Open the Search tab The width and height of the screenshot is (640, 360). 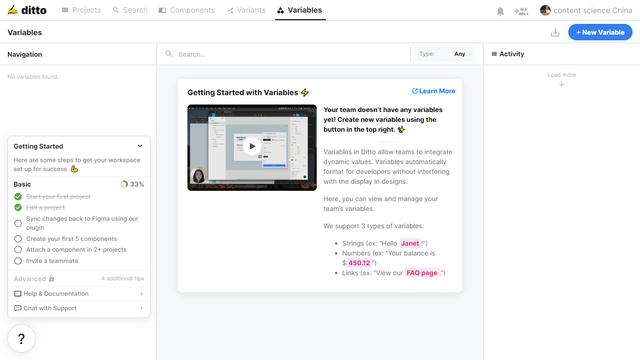click(x=130, y=10)
